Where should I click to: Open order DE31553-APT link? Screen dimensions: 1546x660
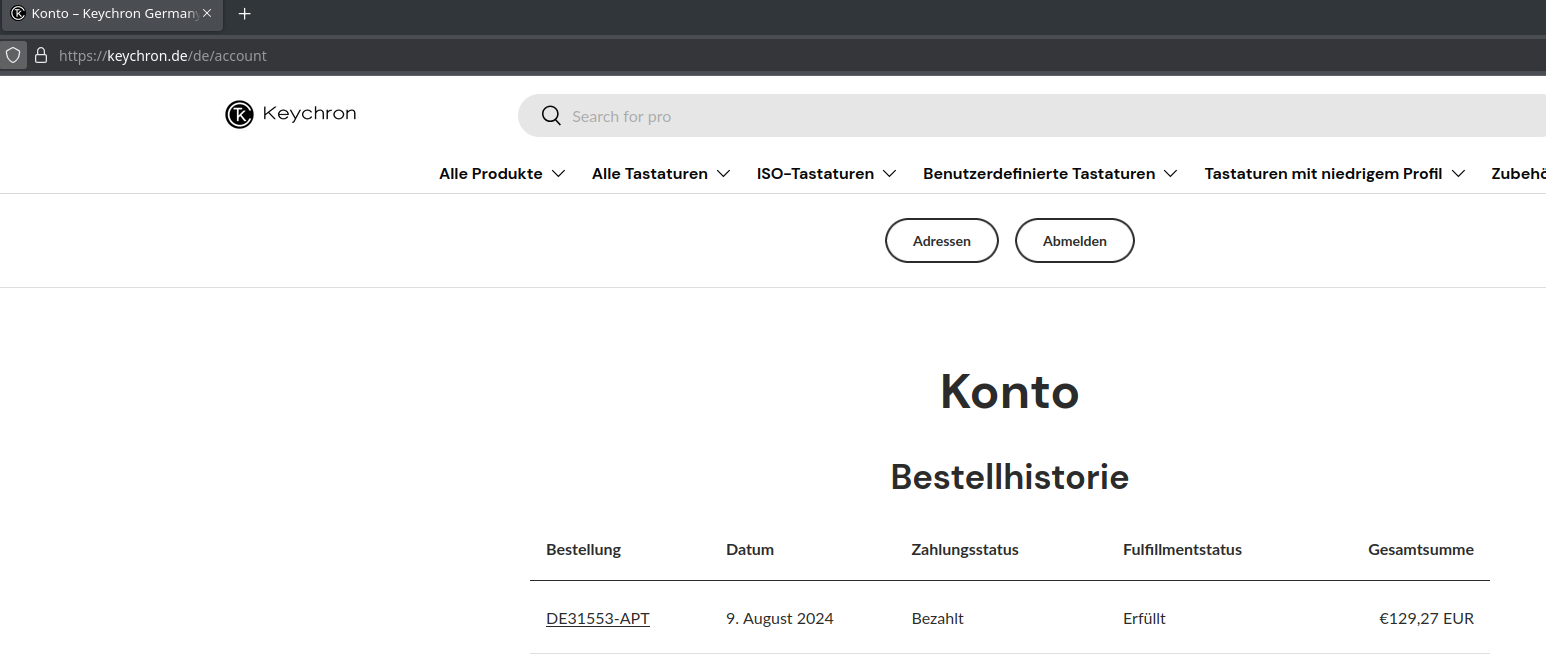click(x=598, y=619)
